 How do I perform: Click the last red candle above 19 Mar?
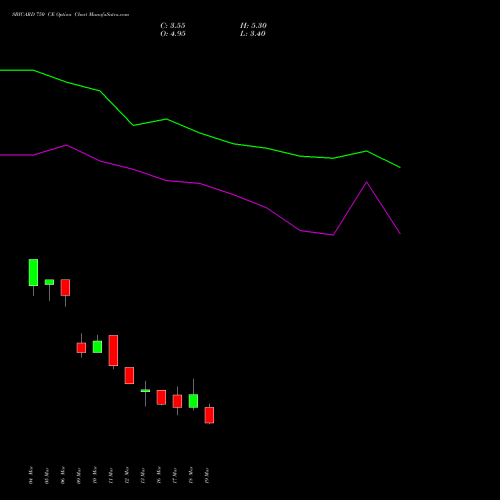point(209,415)
